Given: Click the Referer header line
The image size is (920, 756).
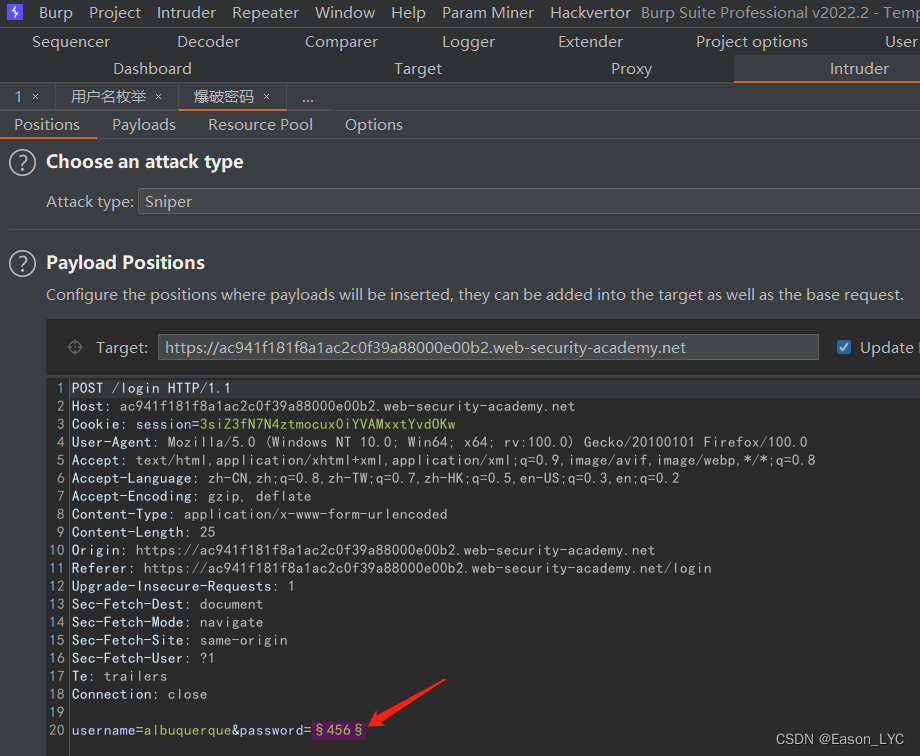Looking at the screenshot, I should [x=391, y=568].
